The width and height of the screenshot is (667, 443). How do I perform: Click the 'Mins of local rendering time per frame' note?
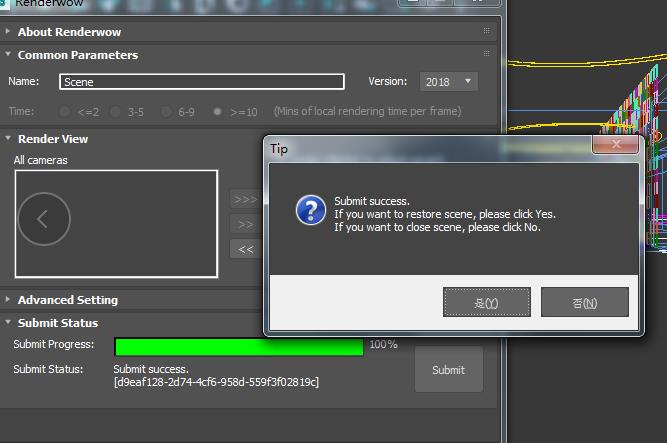[368, 111]
